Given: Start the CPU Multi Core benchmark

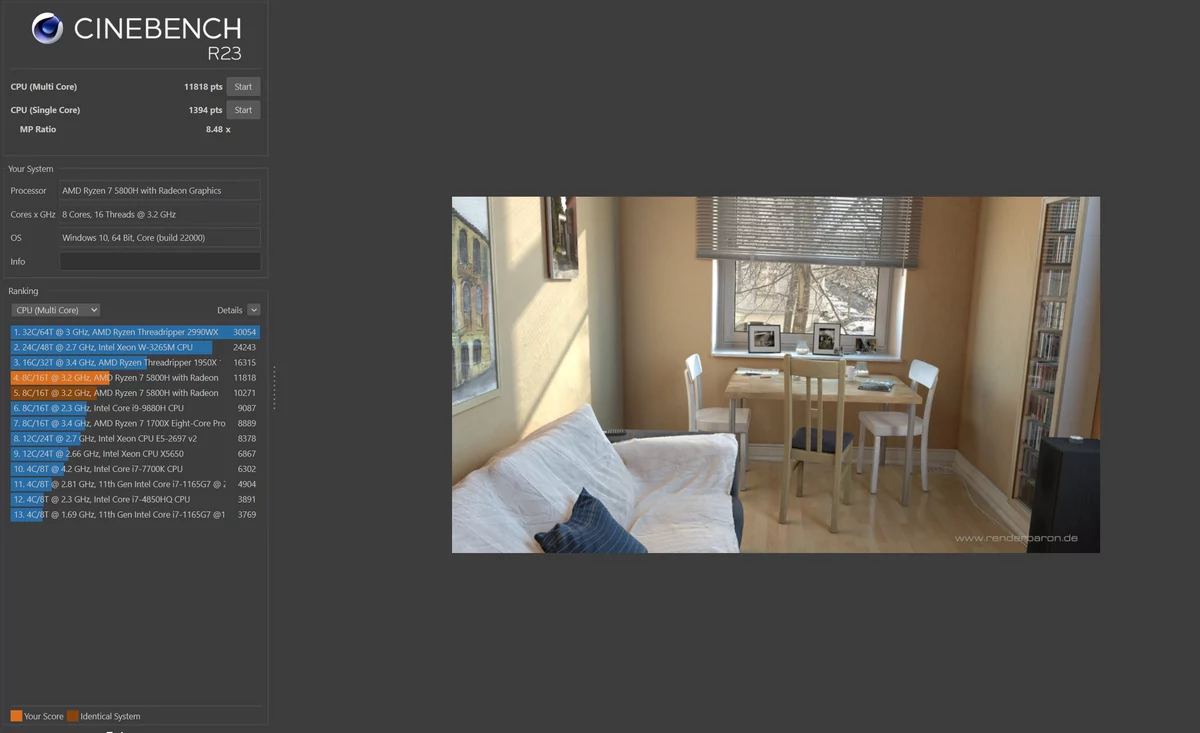Looking at the screenshot, I should point(243,87).
